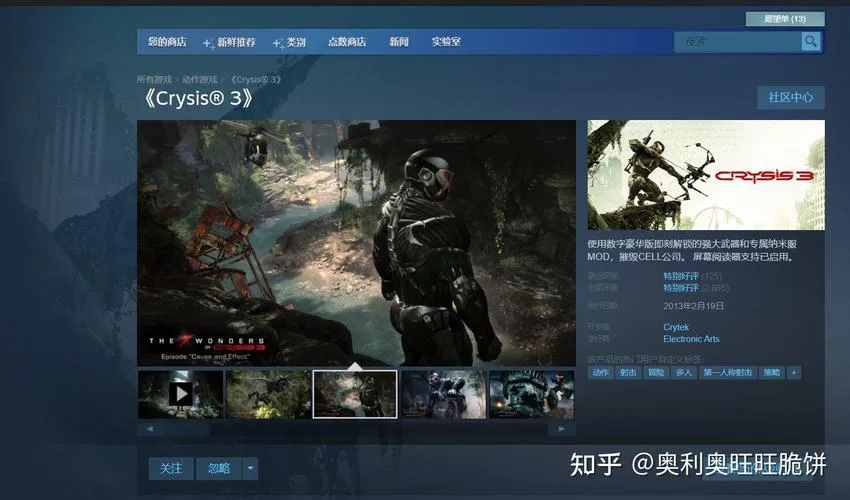The width and height of the screenshot is (850, 500).
Task: Click the Crysis 3 header capsule image
Action: pos(706,175)
